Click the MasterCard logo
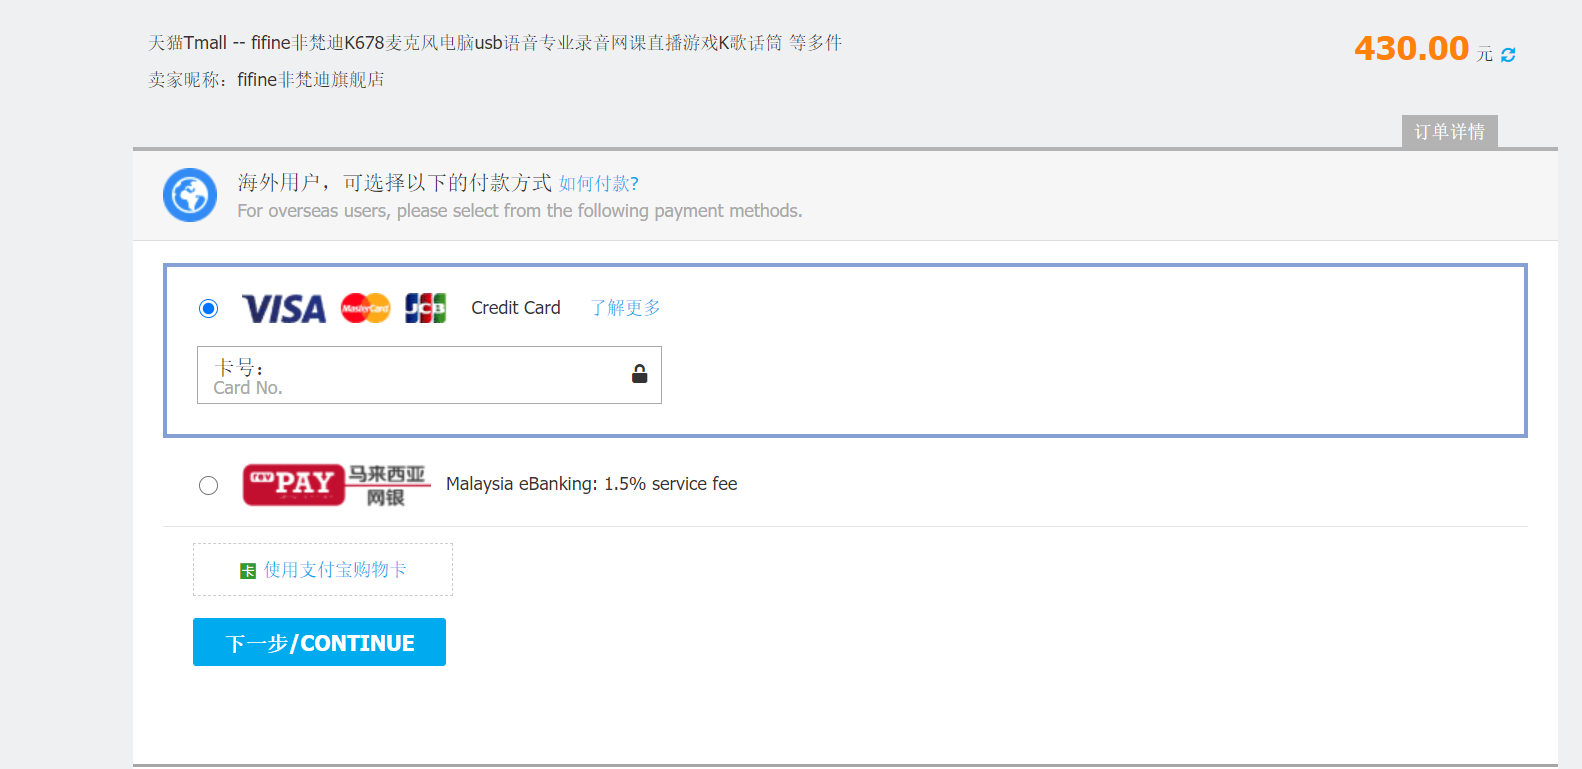 [365, 308]
